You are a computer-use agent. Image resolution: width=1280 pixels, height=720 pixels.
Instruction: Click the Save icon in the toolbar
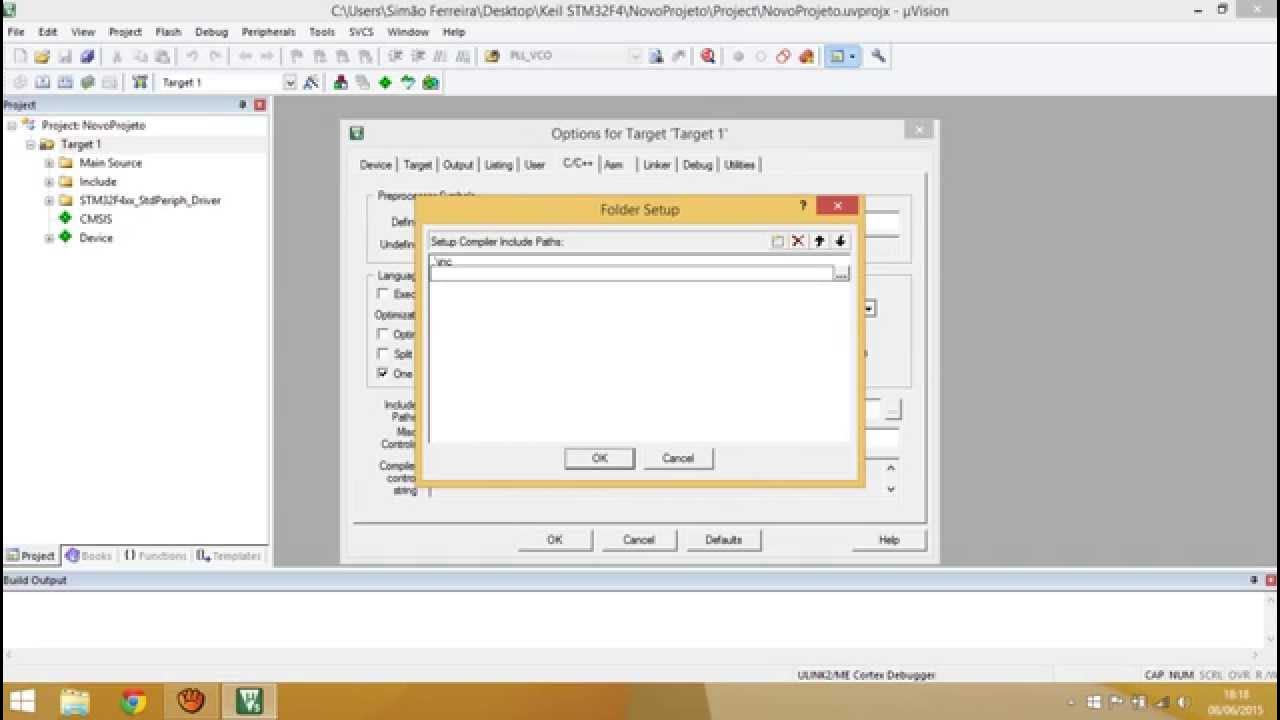[65, 57]
